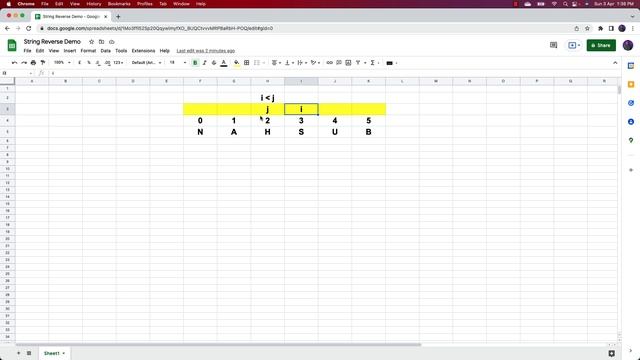The height and width of the screenshot is (360, 640).
Task: Open the Tools menu in Sheets
Action: click(121, 51)
